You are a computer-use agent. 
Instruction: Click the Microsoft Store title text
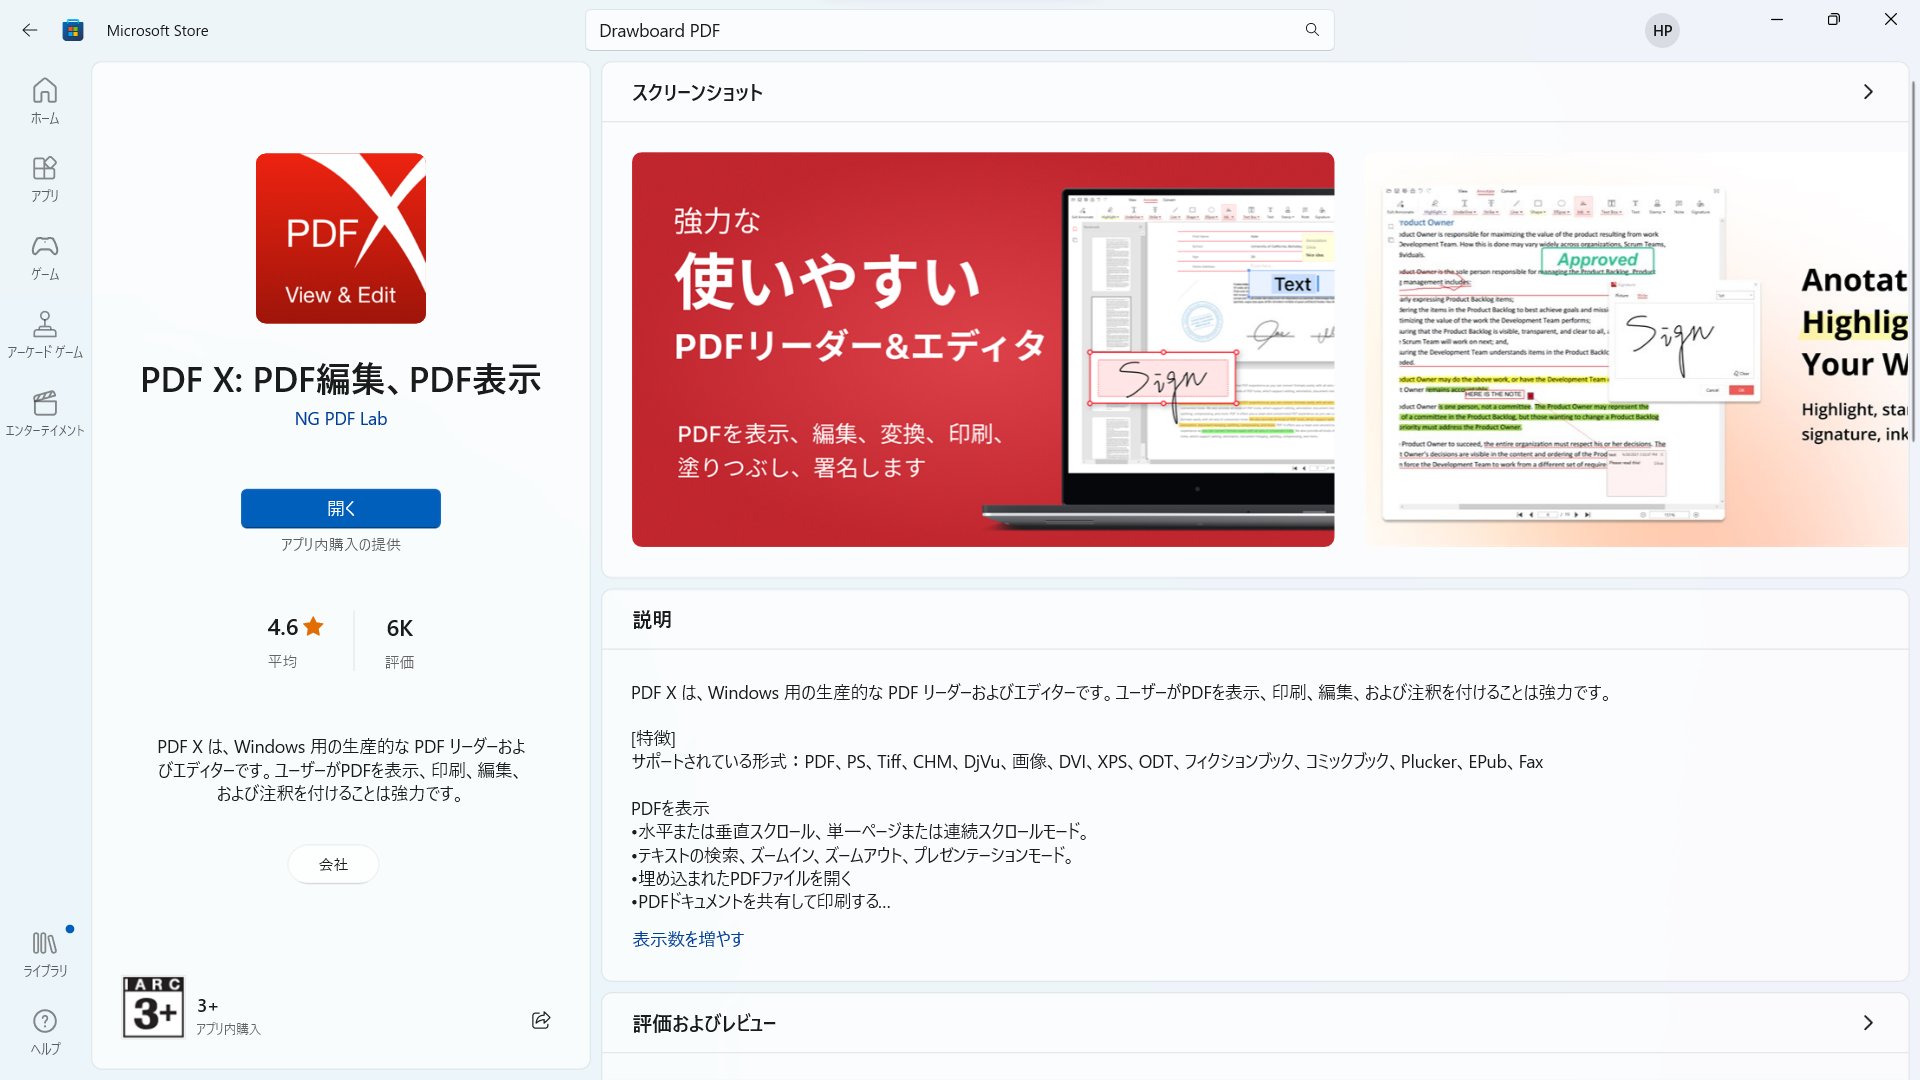(x=158, y=30)
